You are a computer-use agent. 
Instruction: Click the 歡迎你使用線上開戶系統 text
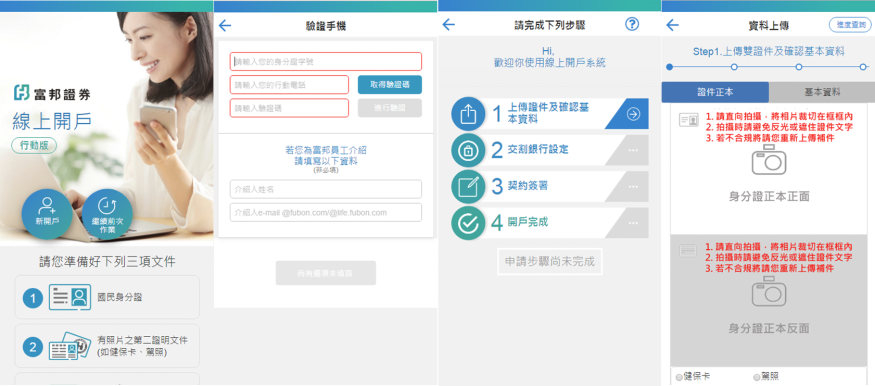[550, 63]
